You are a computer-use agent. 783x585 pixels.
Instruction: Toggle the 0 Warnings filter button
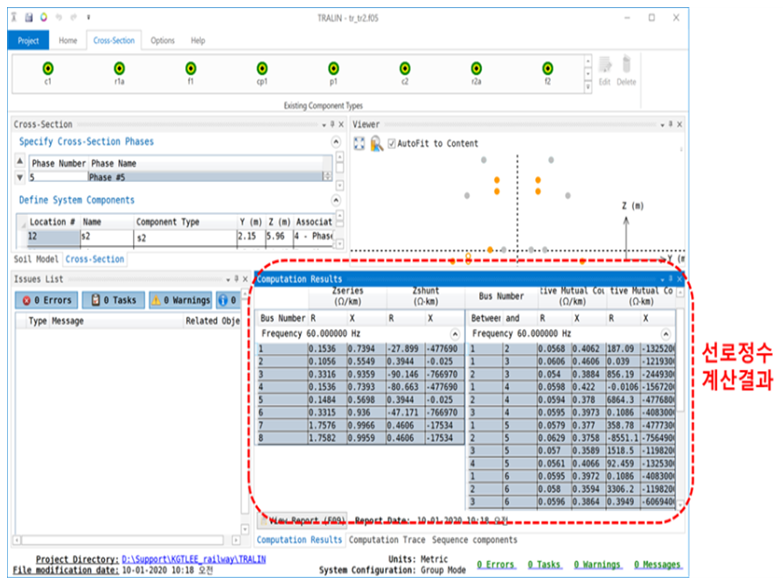coord(180,300)
